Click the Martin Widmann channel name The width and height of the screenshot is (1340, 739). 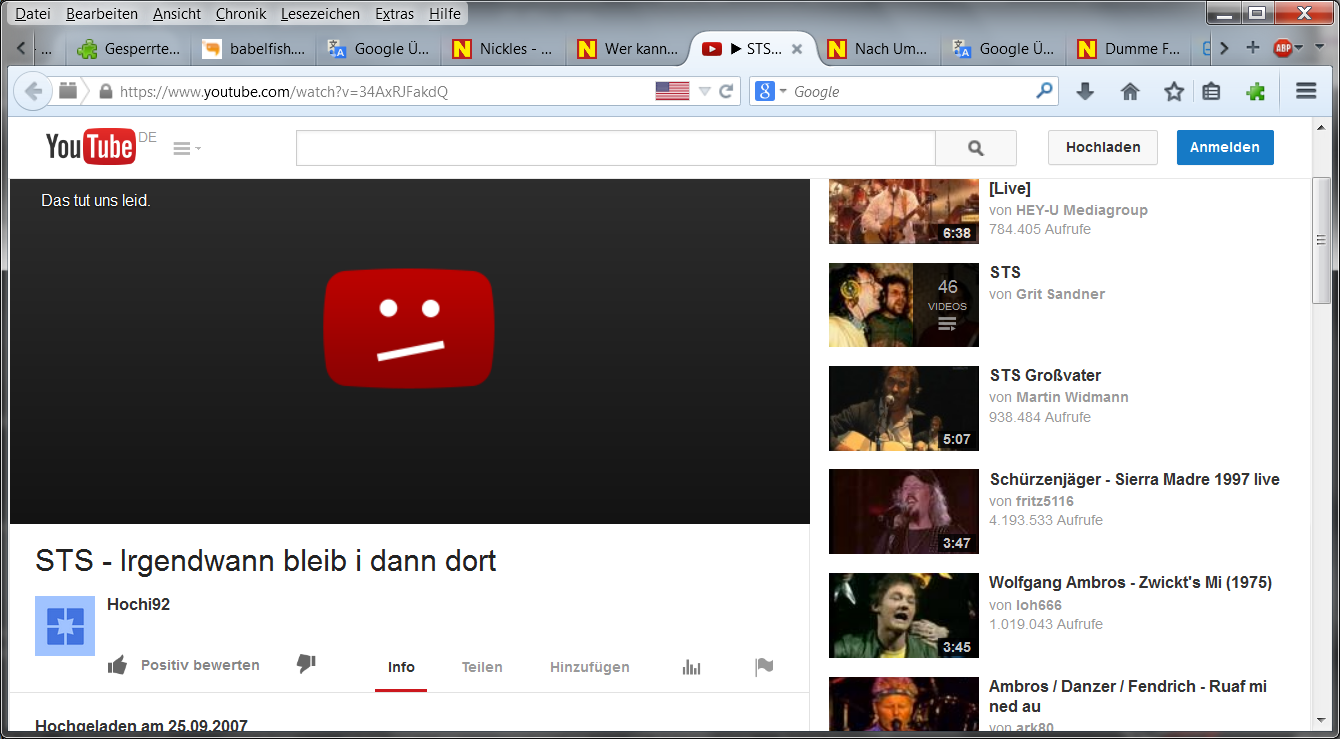click(1072, 397)
